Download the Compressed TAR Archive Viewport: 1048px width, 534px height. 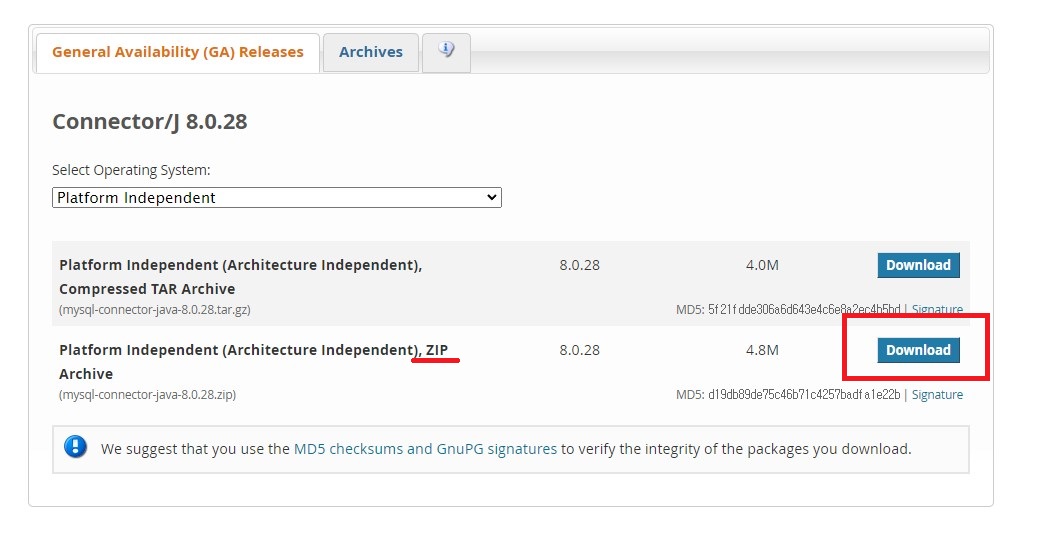point(918,265)
